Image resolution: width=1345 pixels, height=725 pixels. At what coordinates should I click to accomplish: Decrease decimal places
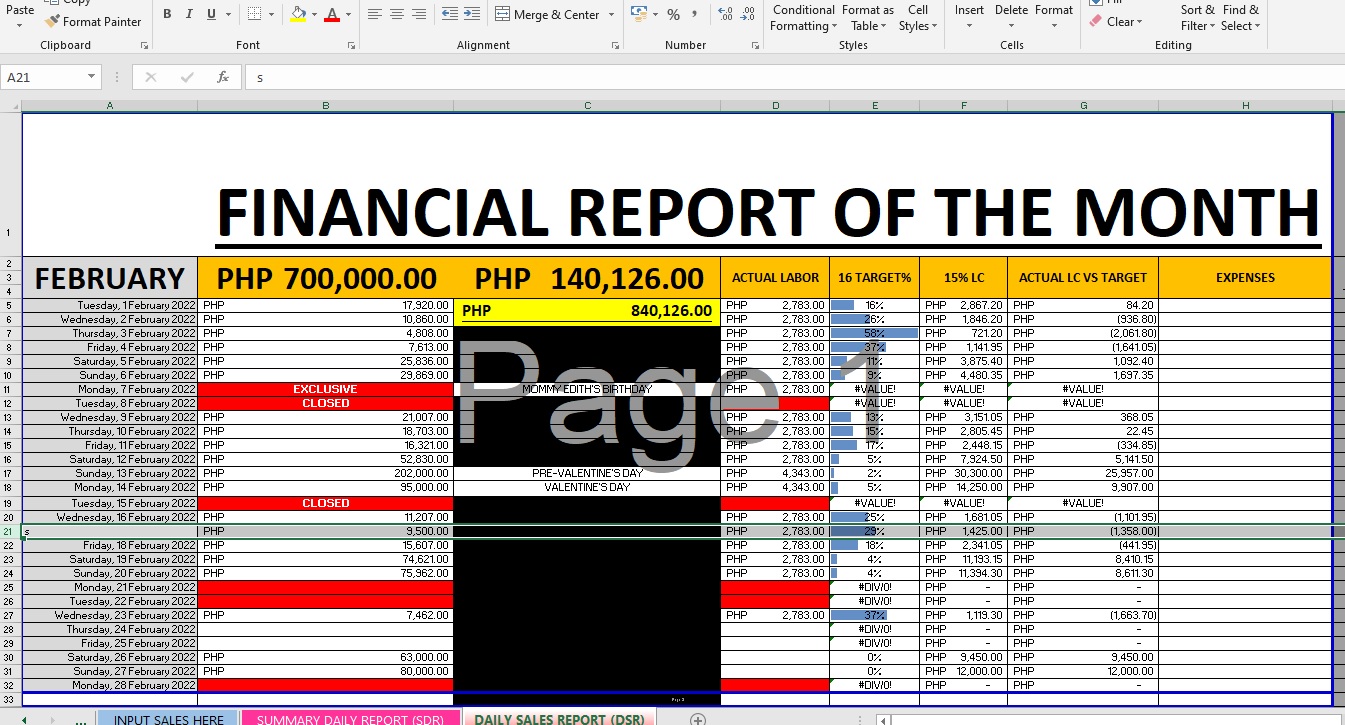point(748,14)
